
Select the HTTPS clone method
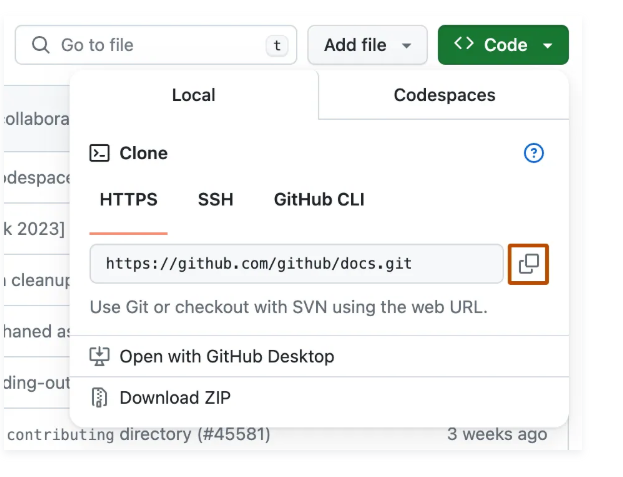coord(129,199)
